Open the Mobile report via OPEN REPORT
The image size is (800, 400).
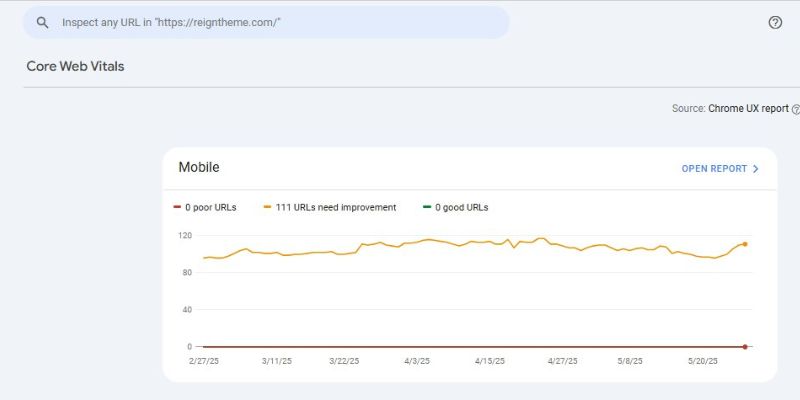[x=714, y=169]
